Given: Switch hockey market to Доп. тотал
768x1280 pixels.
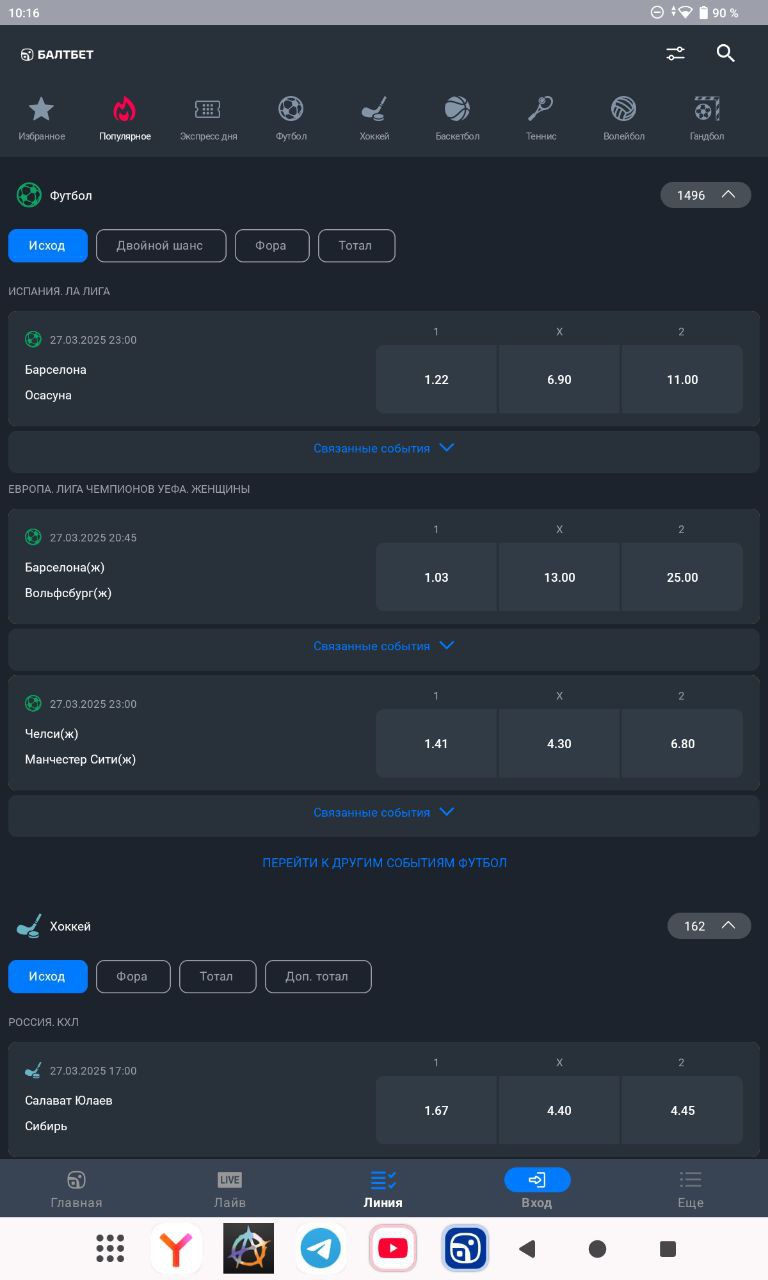Looking at the screenshot, I should 318,977.
